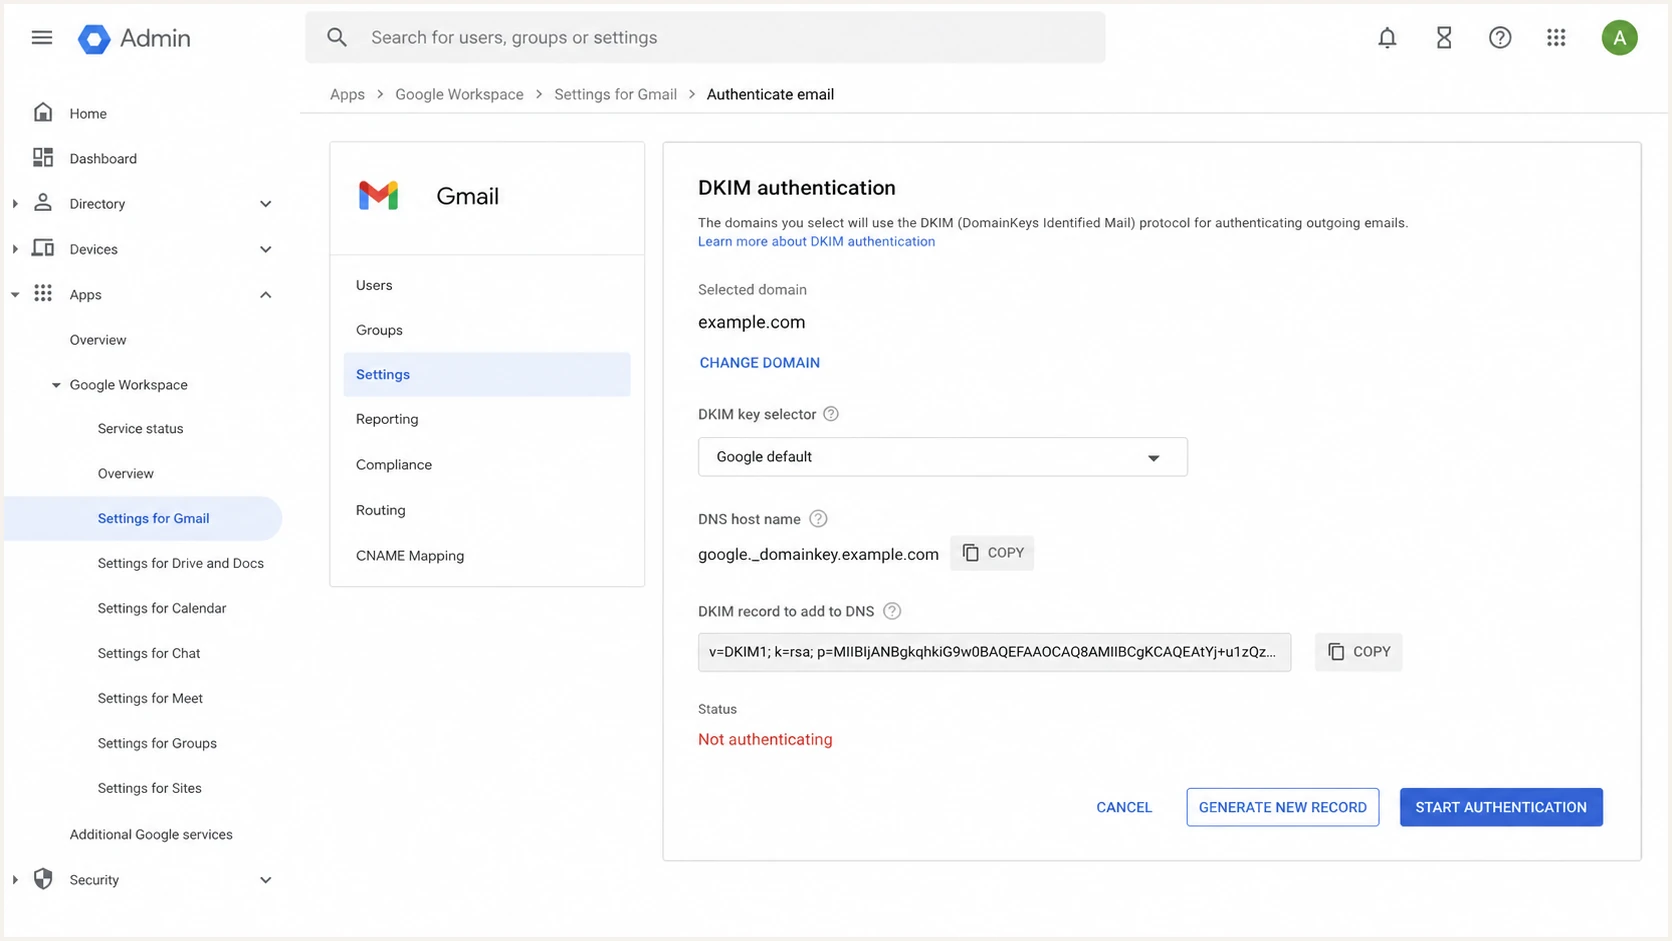Open Learn more about DKIM authentication

pyautogui.click(x=816, y=241)
